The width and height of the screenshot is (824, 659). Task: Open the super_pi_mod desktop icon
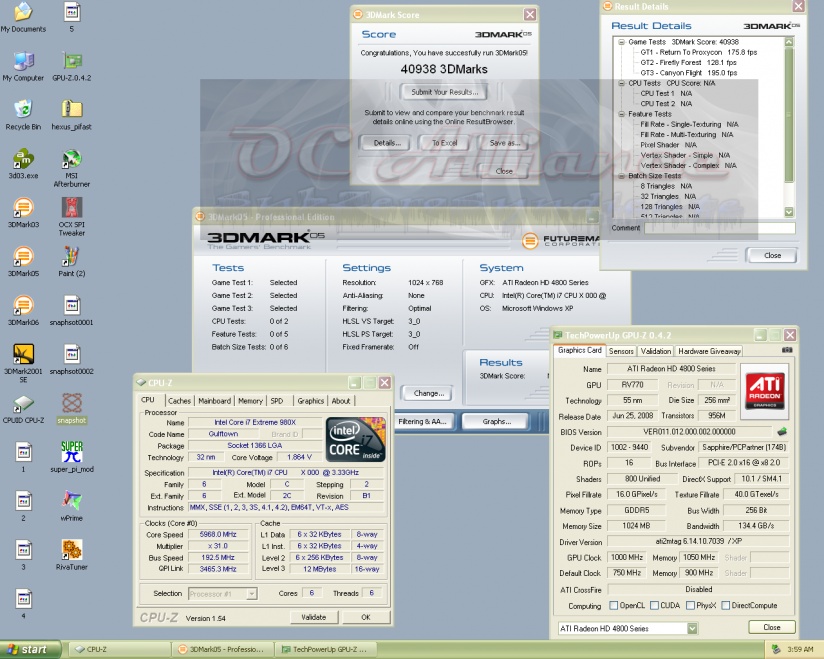pyautogui.click(x=71, y=451)
